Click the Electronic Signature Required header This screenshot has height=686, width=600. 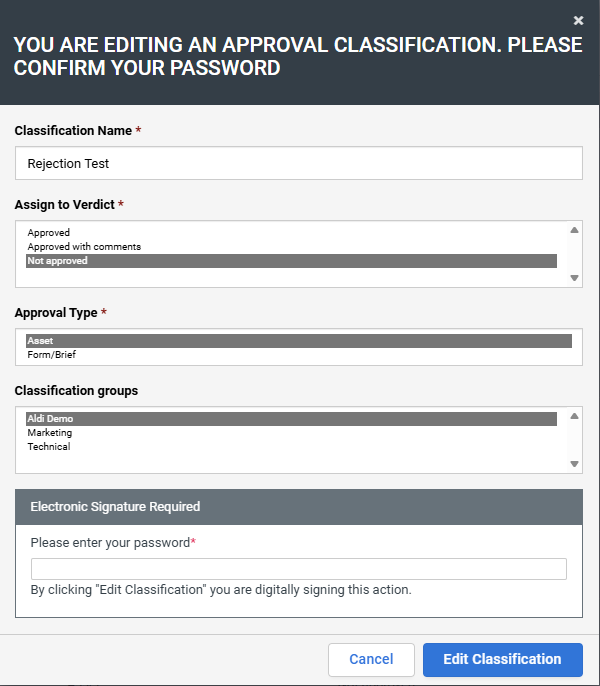(x=115, y=507)
